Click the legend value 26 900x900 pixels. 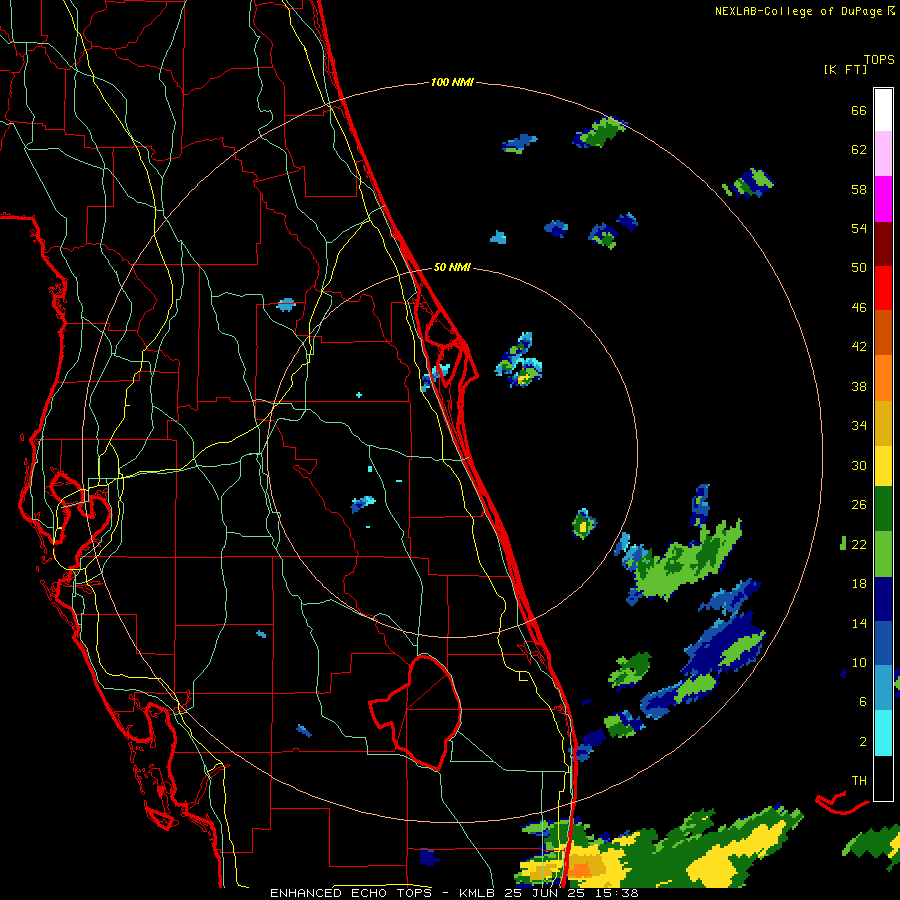859,505
